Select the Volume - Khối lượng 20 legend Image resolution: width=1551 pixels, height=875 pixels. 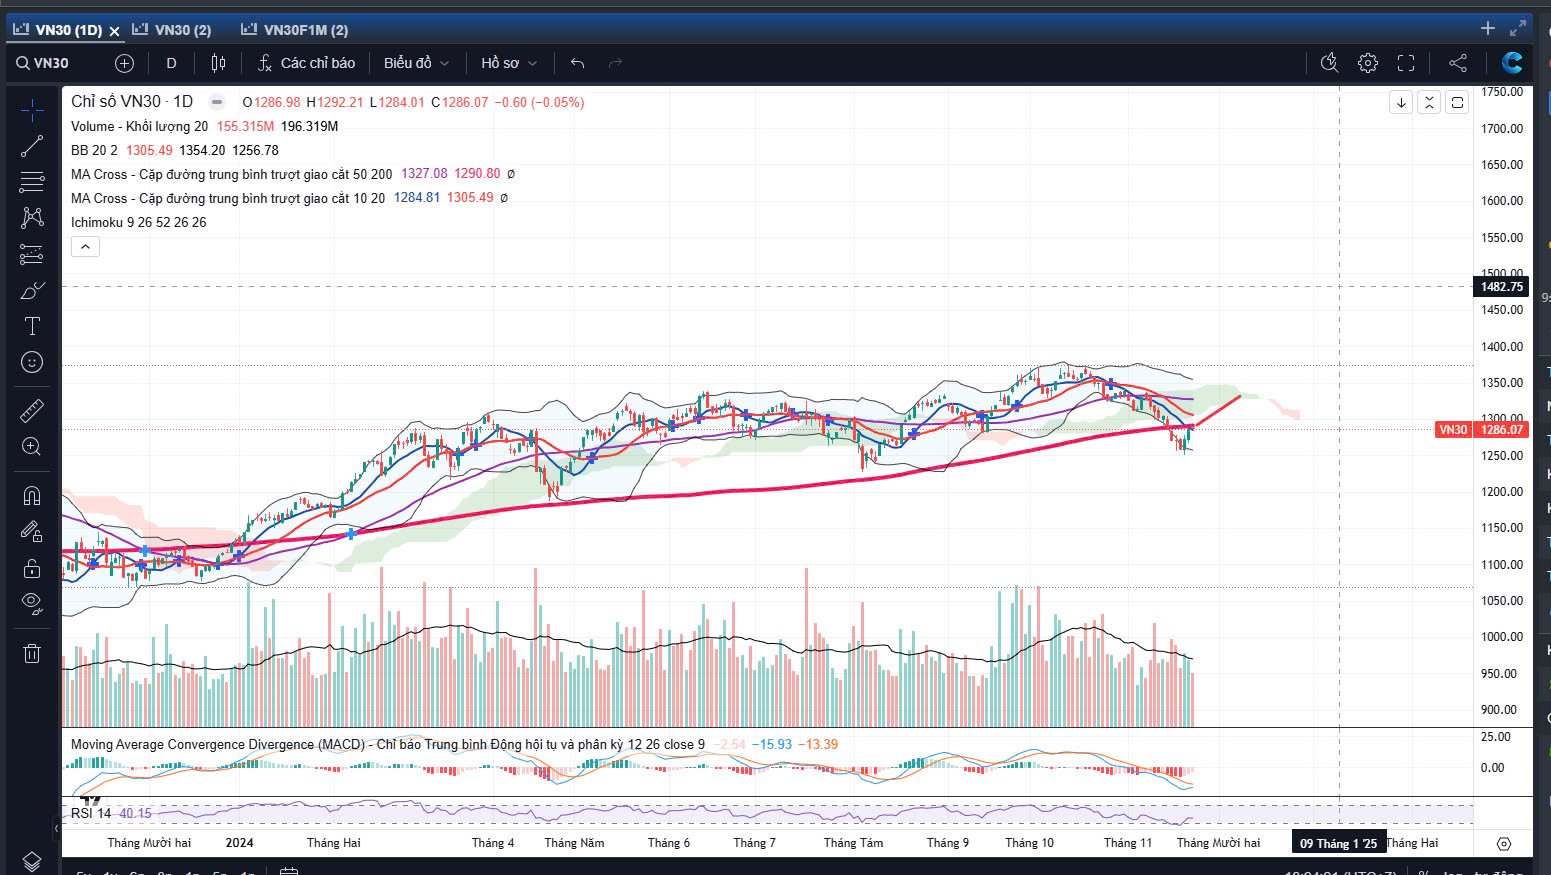pyautogui.click(x=139, y=126)
